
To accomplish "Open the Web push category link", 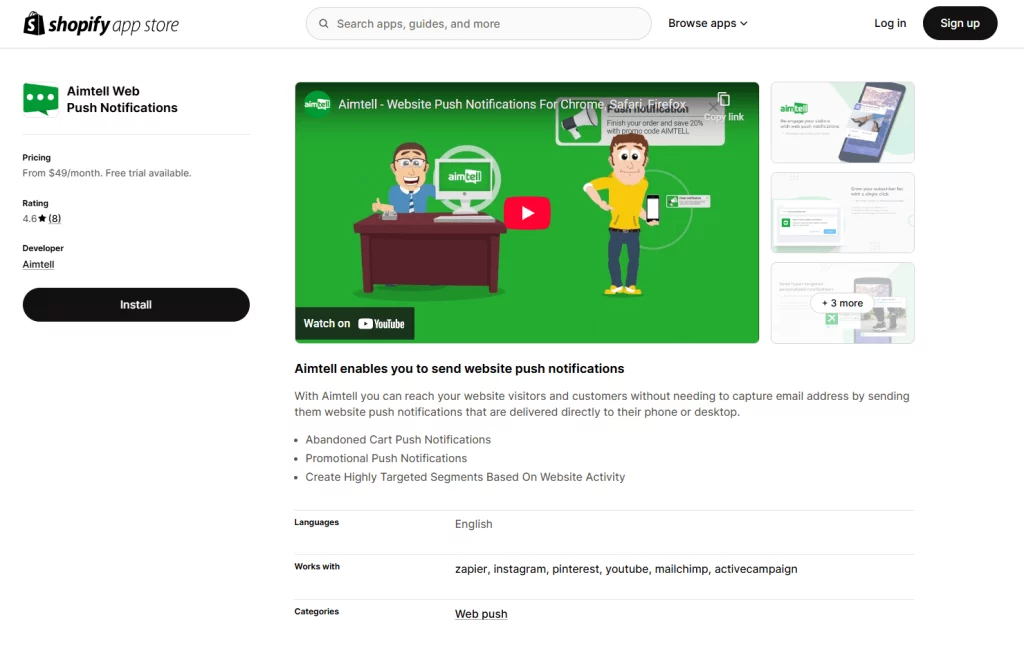I will pyautogui.click(x=481, y=614).
